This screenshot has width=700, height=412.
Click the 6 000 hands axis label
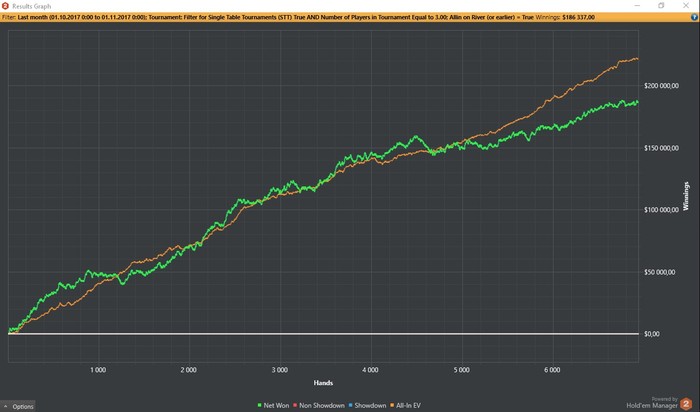[x=552, y=370]
